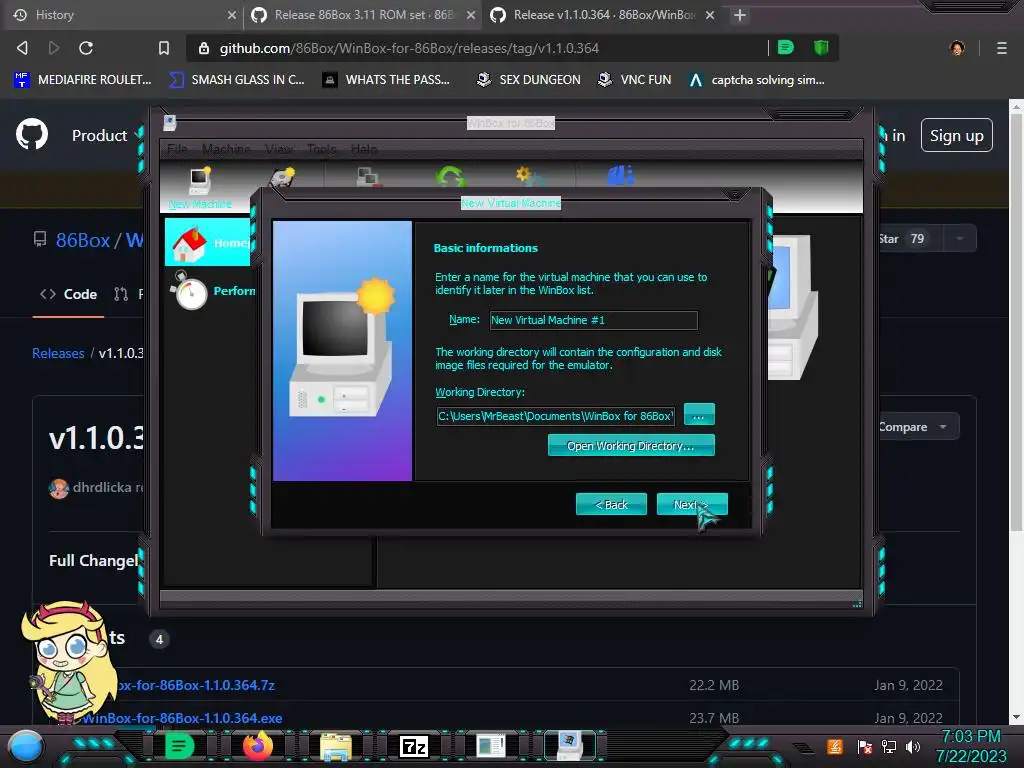The image size is (1024, 768).
Task: Click the New Machine toolbar icon in WinBox
Action: point(200,188)
